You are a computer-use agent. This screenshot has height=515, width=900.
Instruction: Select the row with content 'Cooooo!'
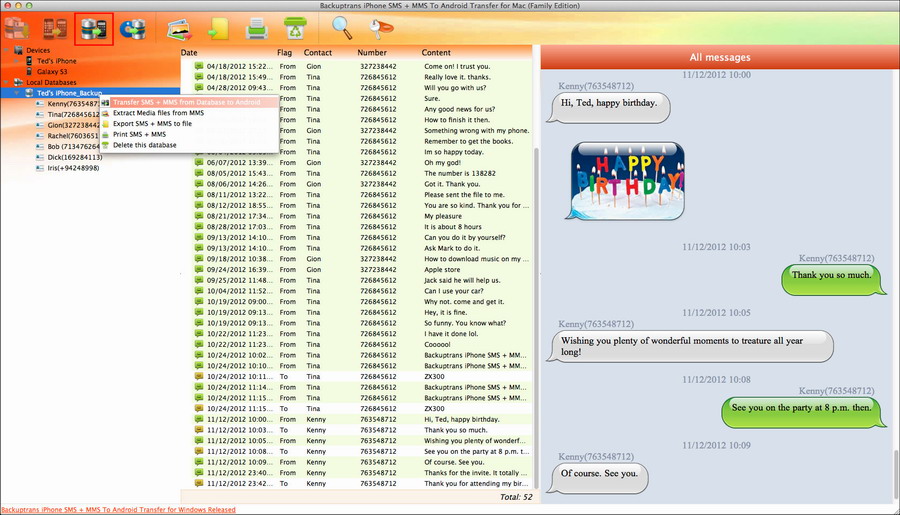point(356,344)
